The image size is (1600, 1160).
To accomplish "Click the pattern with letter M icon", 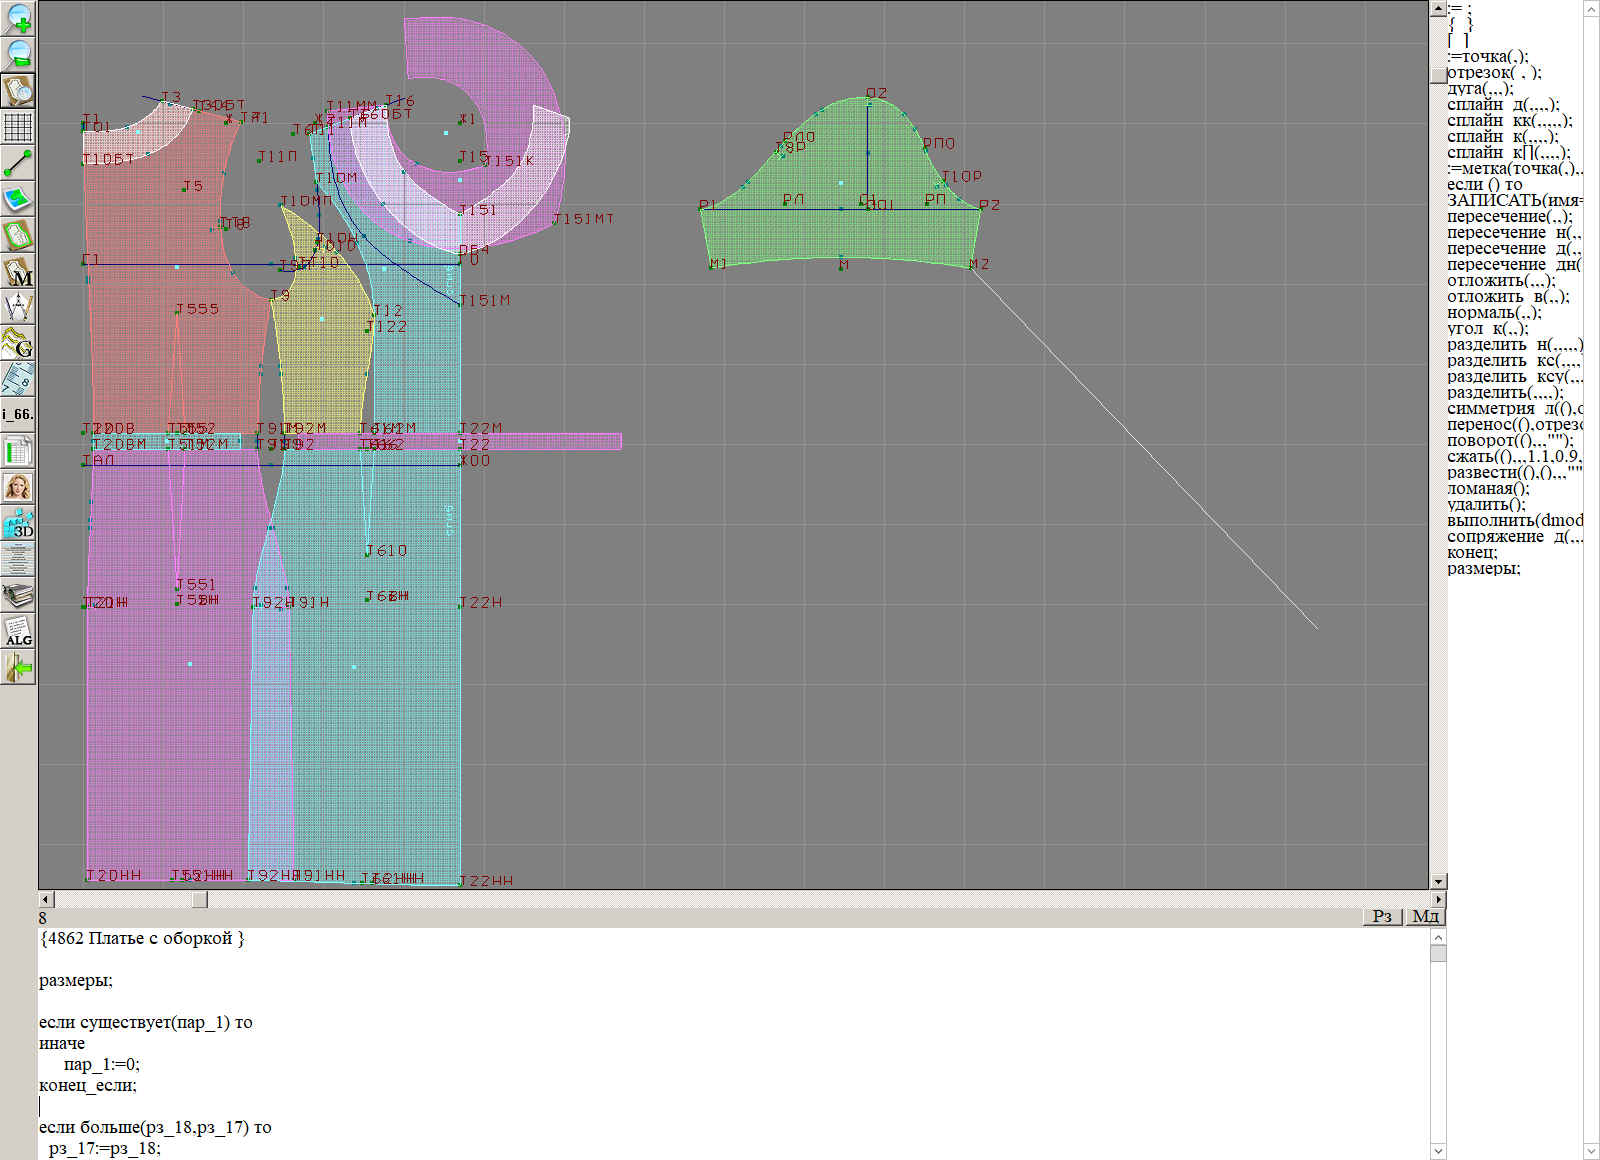I will (x=18, y=271).
